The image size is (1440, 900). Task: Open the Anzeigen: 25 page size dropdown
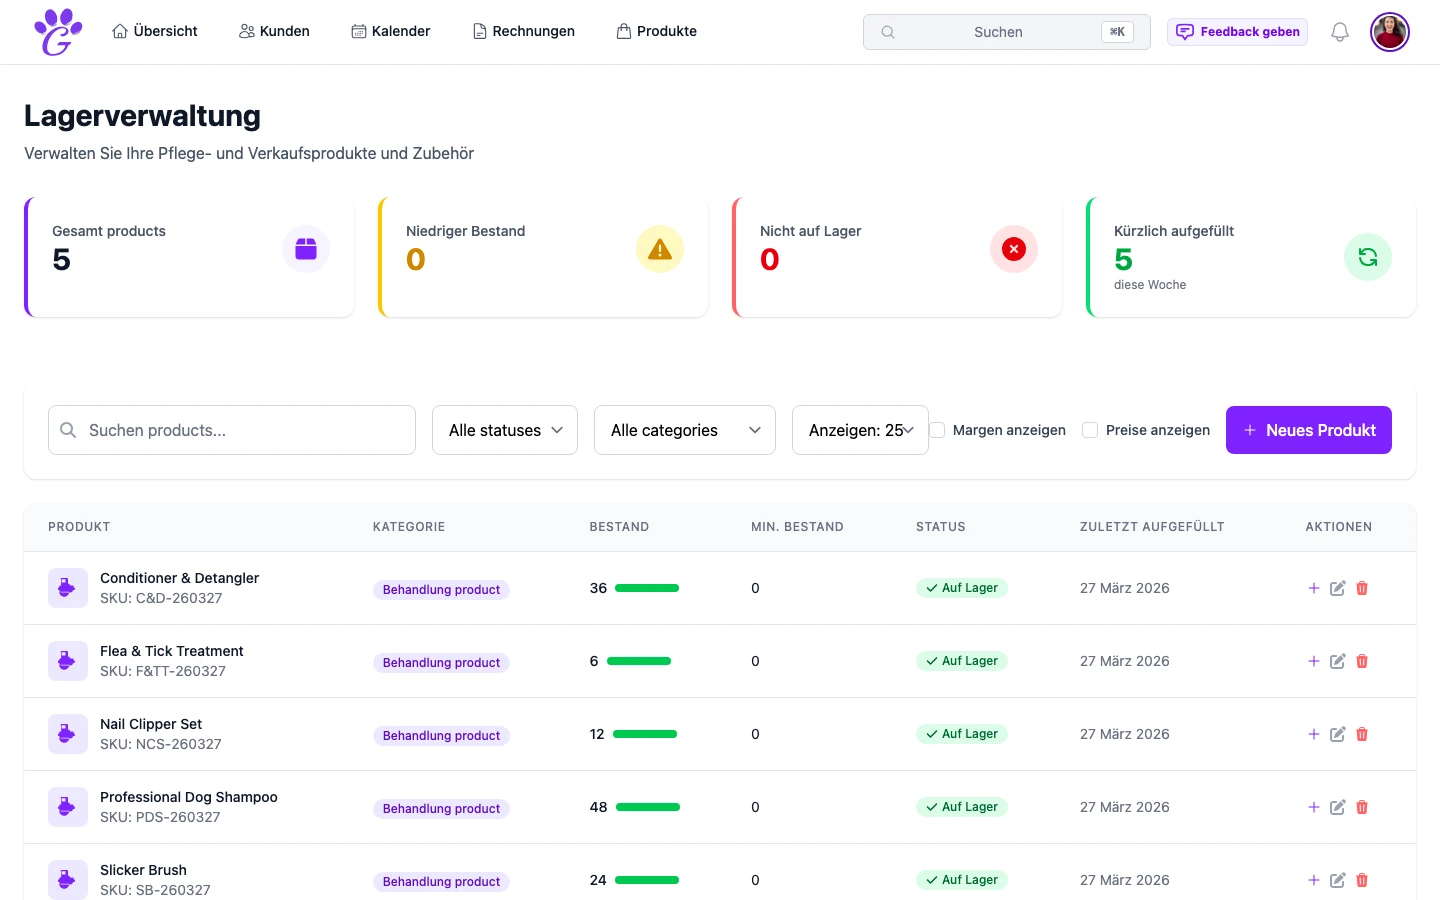[x=860, y=430]
